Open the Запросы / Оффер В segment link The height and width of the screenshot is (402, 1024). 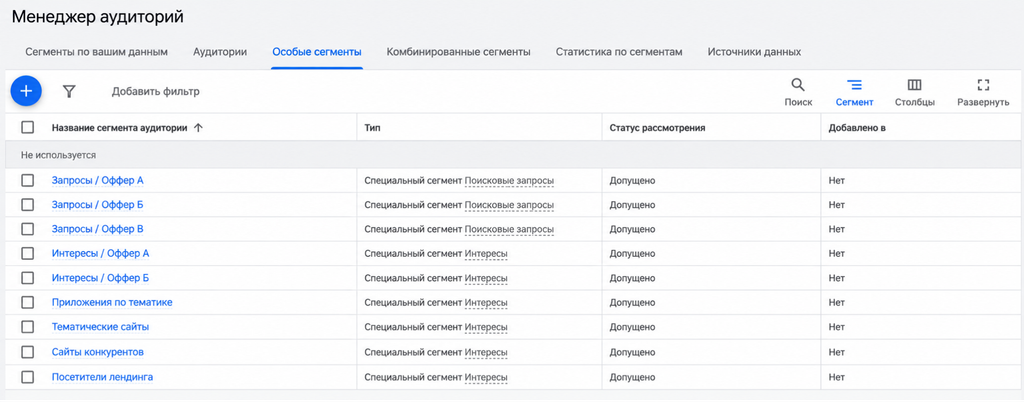point(97,229)
